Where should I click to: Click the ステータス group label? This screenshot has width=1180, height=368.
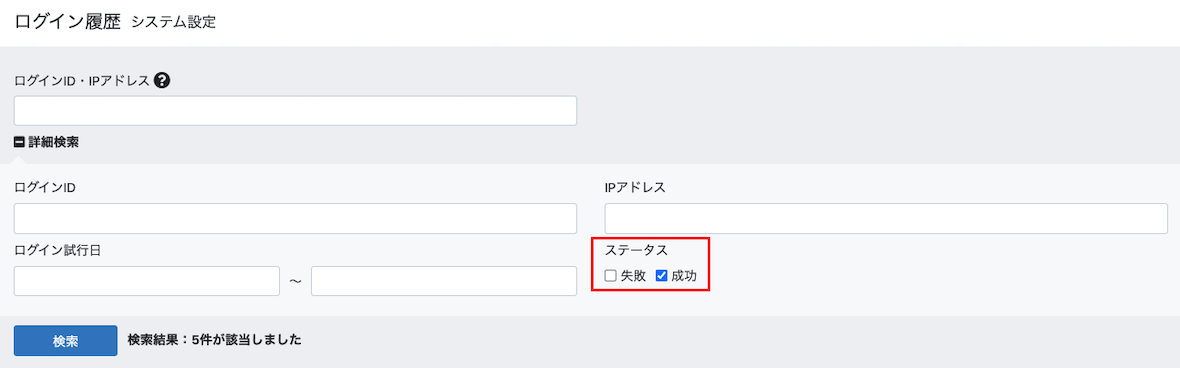click(x=636, y=251)
